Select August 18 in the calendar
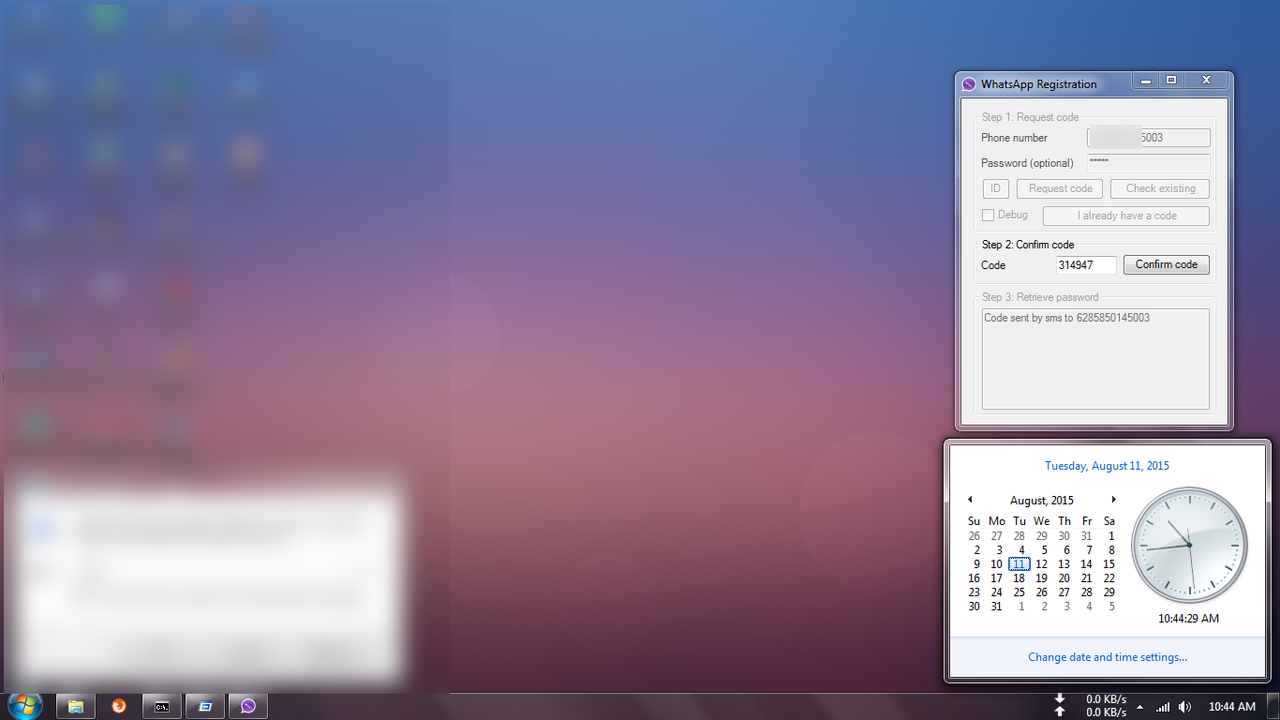 coord(1019,578)
